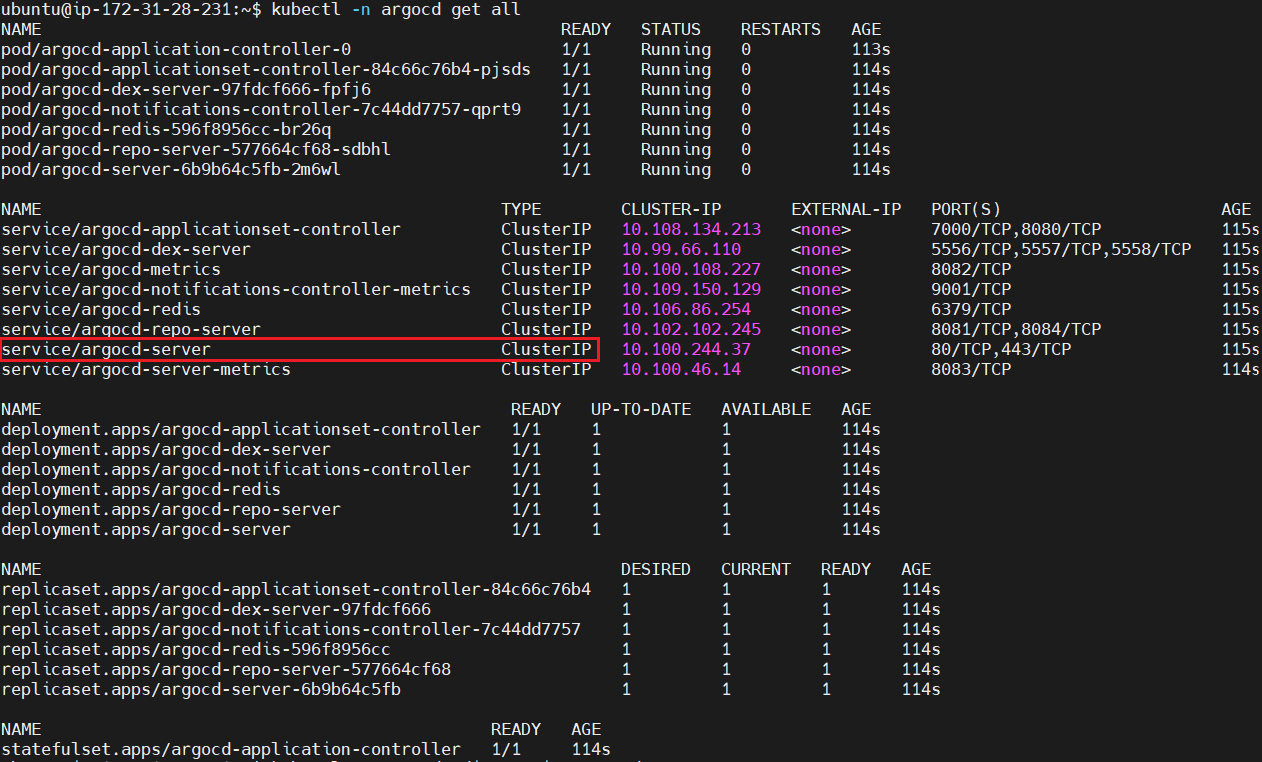Click the pod/argocd-server-6b9b64c5fb-2m6wl name

pos(171,169)
